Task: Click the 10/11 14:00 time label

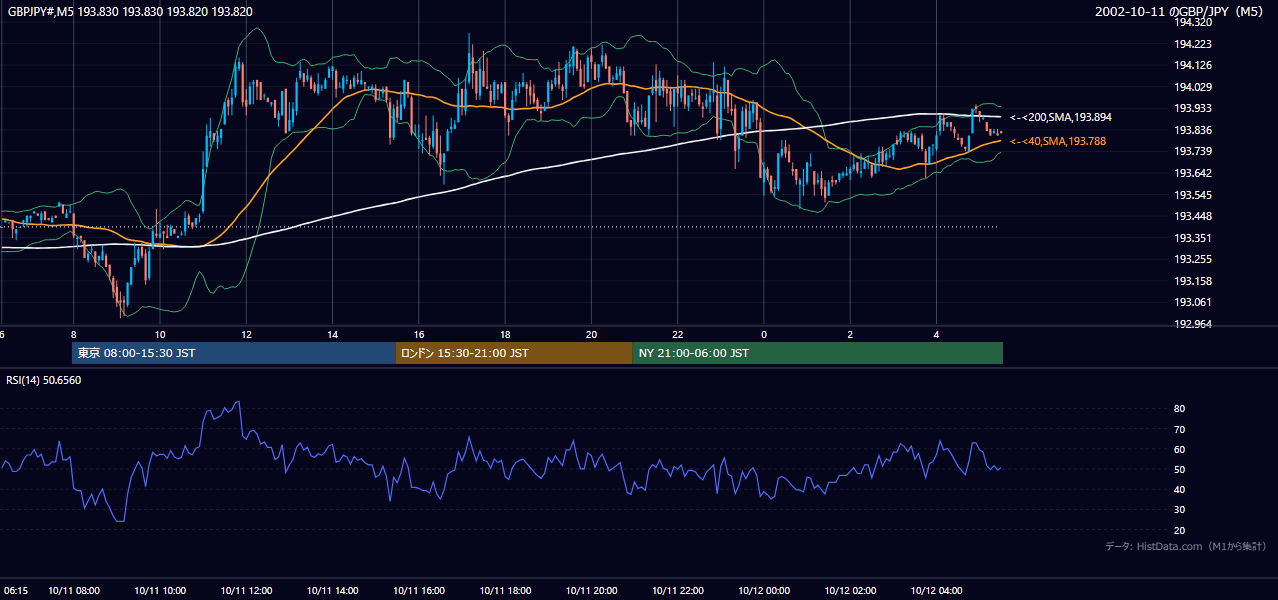Action: [x=332, y=591]
